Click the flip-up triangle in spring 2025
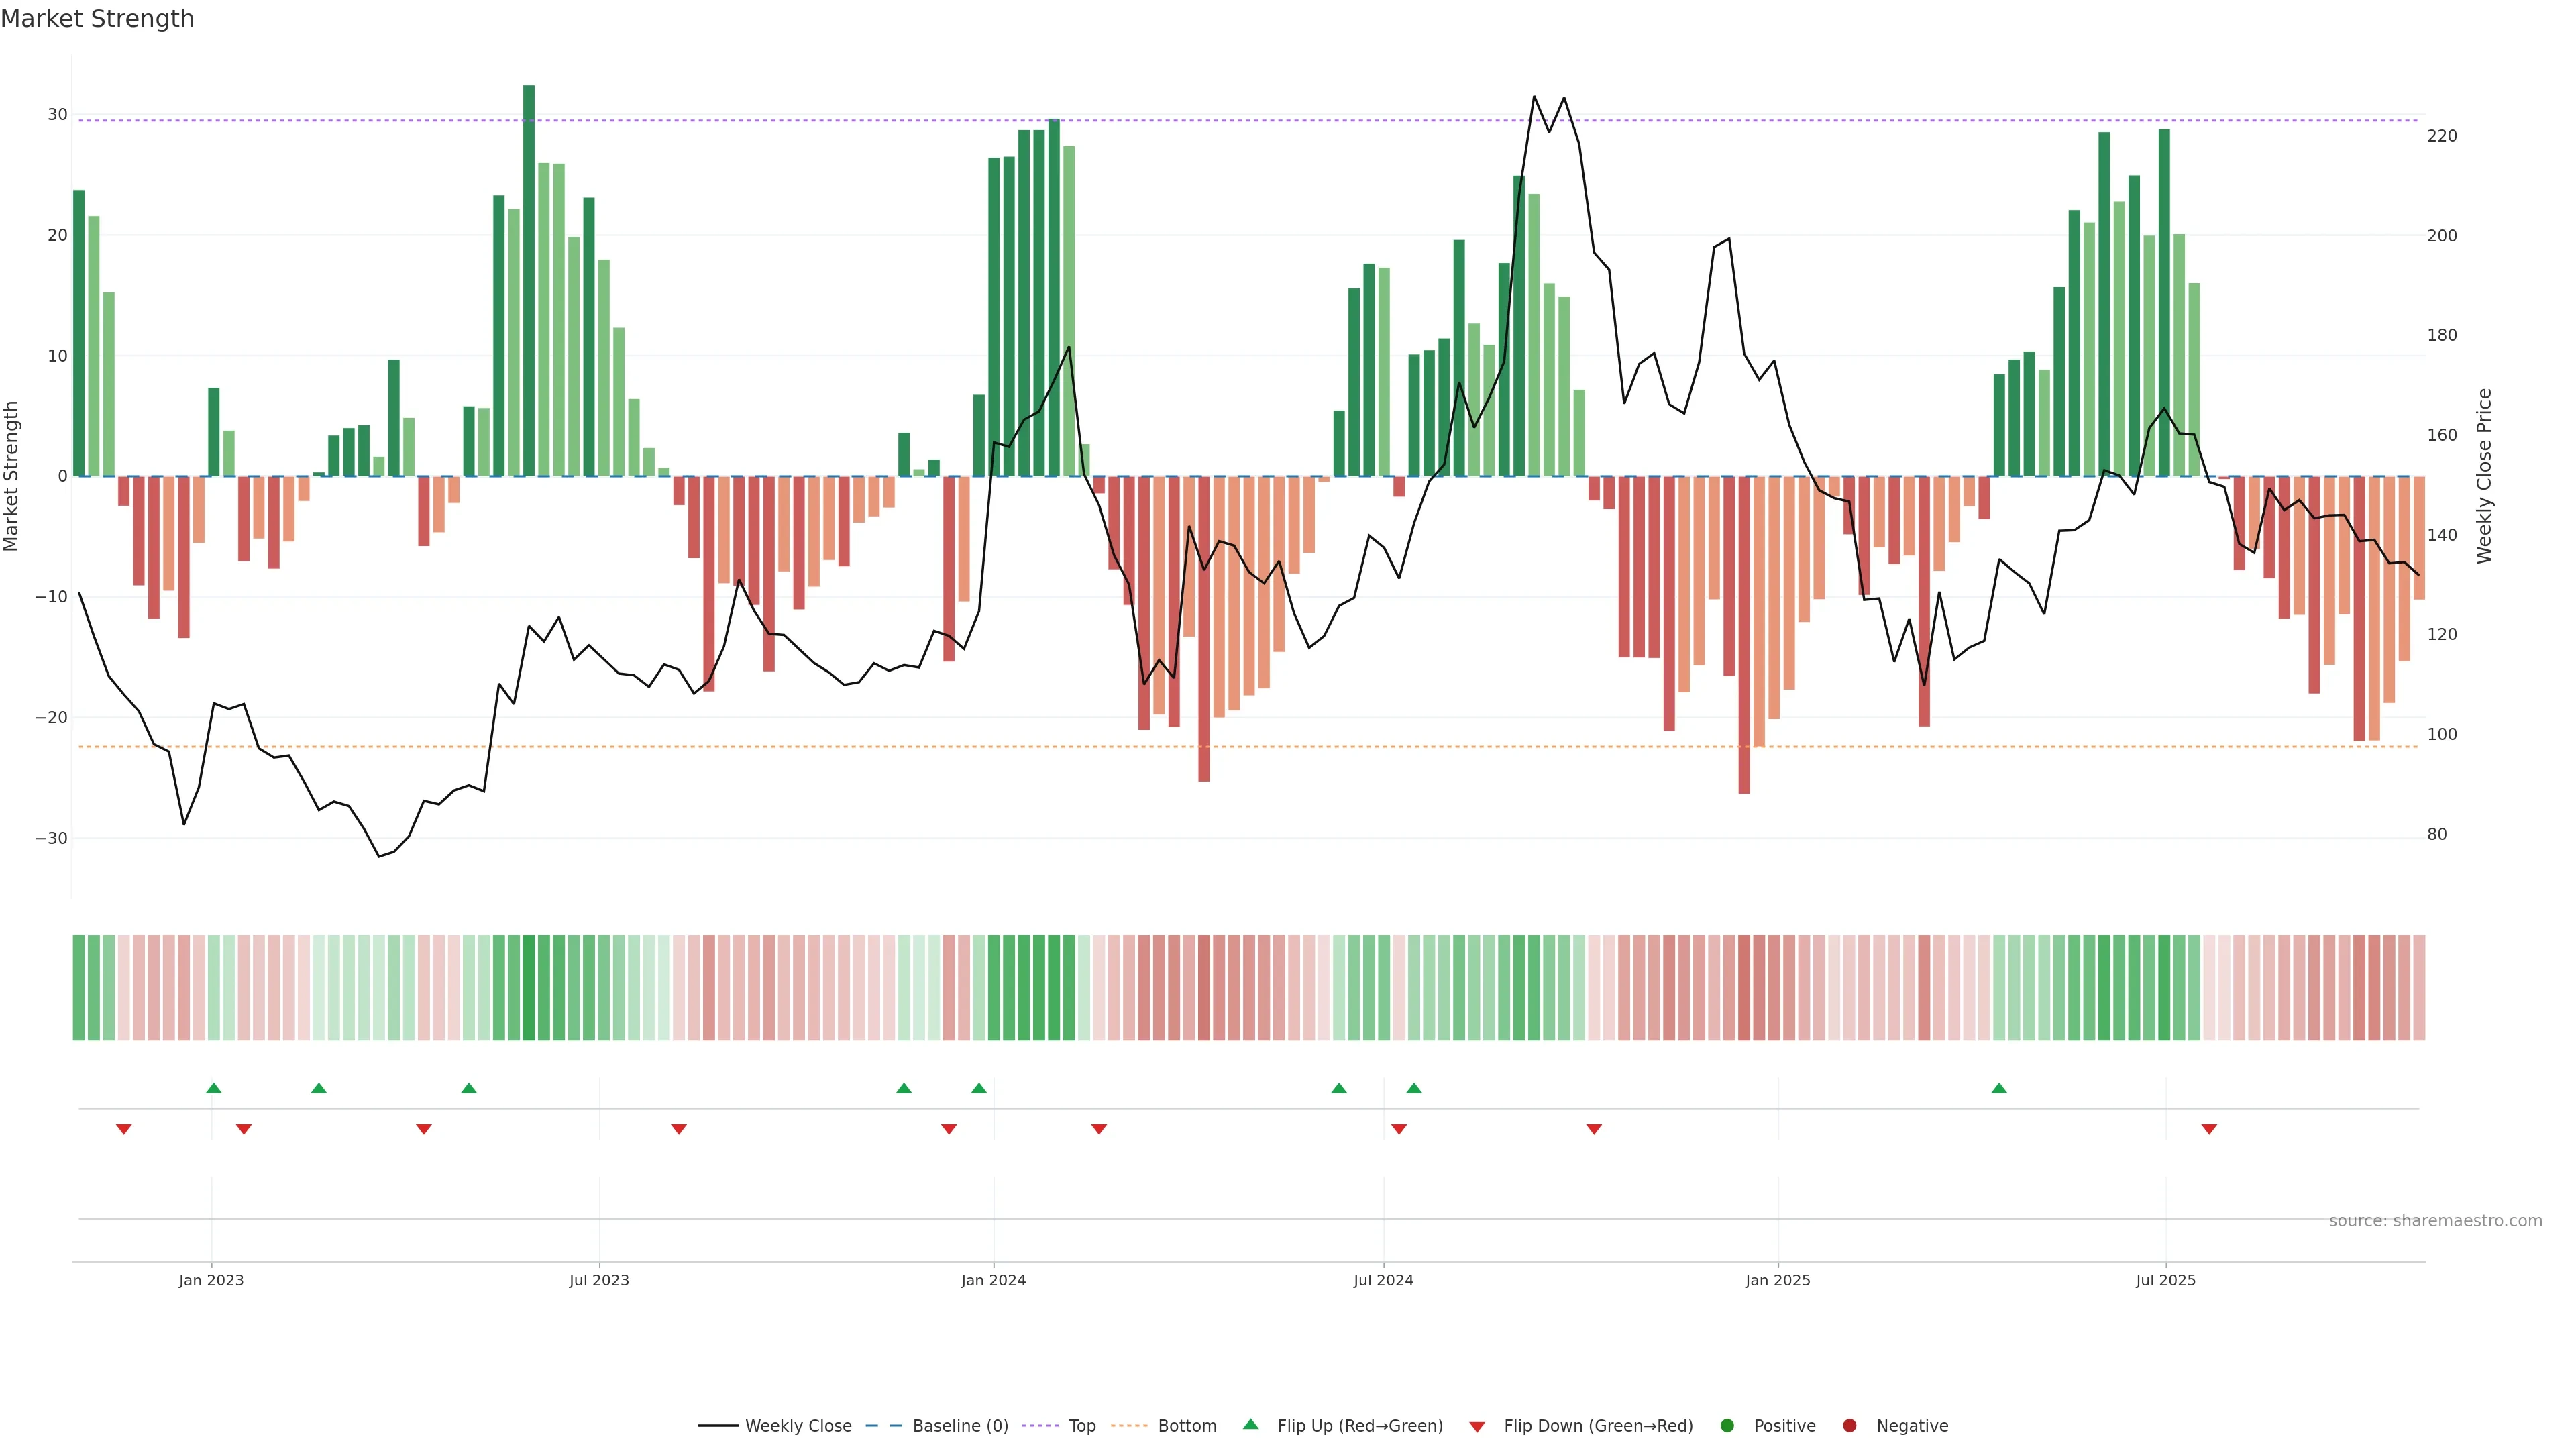Viewport: 2576px width, 1449px height. pyautogui.click(x=1999, y=1088)
